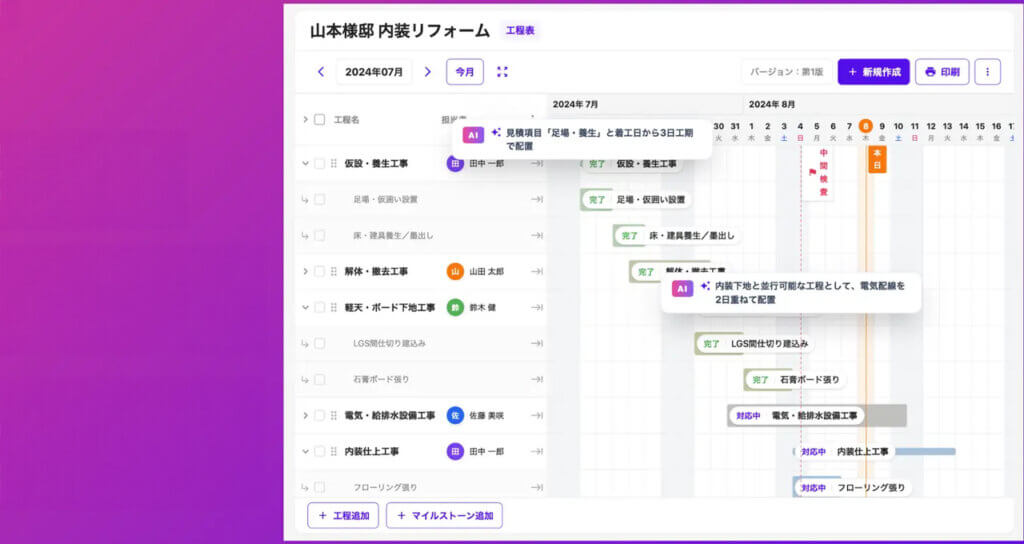Collapse the 仮設・養生工事 group

tap(305, 163)
